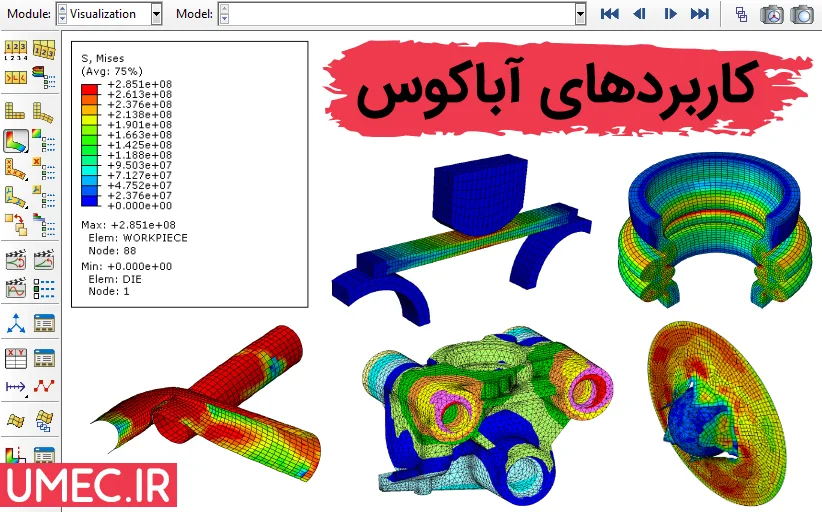Step to the previous frame

click(x=639, y=14)
